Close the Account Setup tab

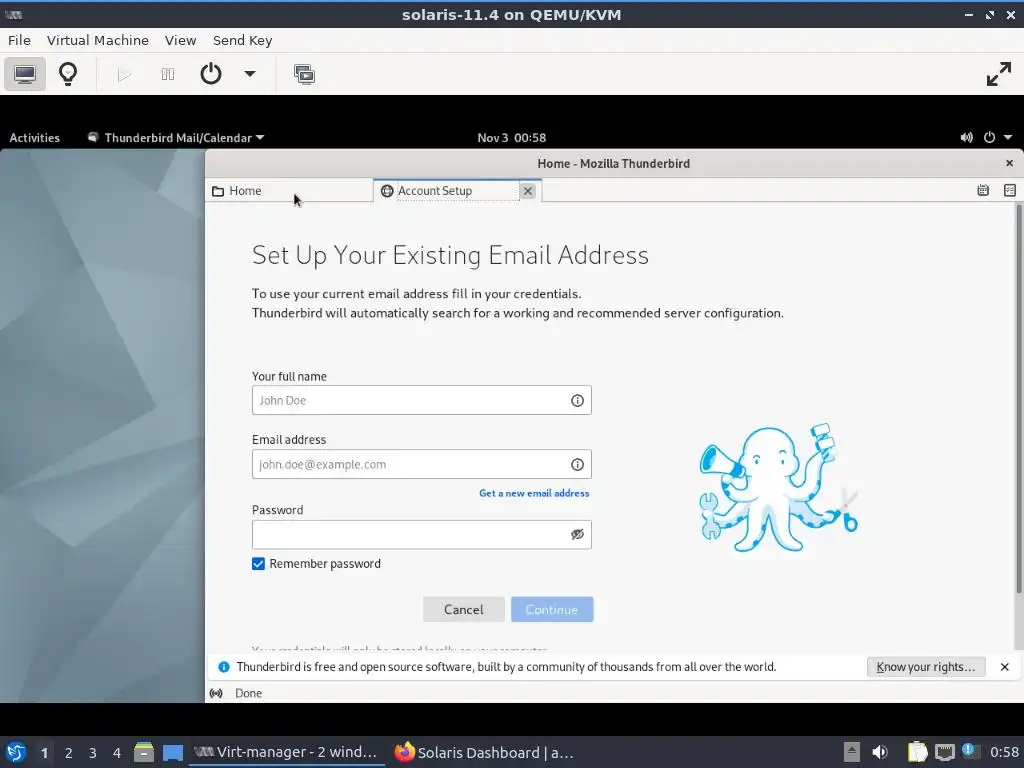[528, 191]
